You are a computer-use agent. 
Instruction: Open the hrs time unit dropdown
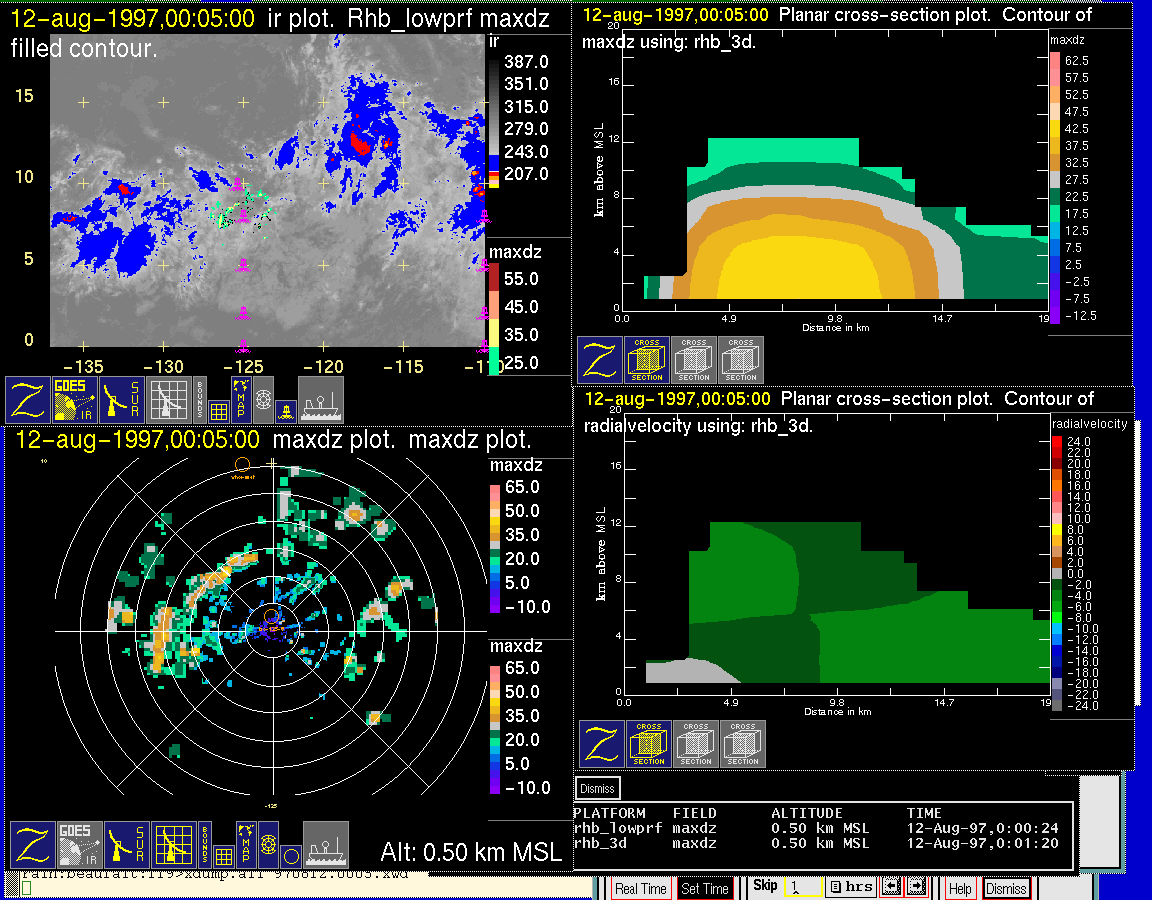pyautogui.click(x=851, y=888)
